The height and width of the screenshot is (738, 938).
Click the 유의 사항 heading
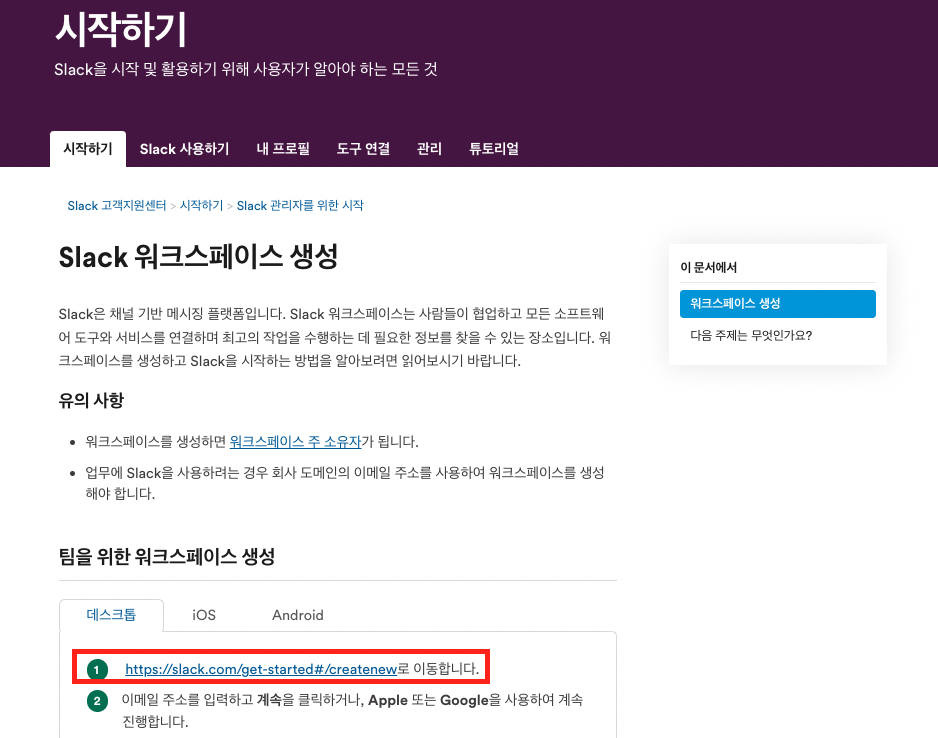click(91, 401)
